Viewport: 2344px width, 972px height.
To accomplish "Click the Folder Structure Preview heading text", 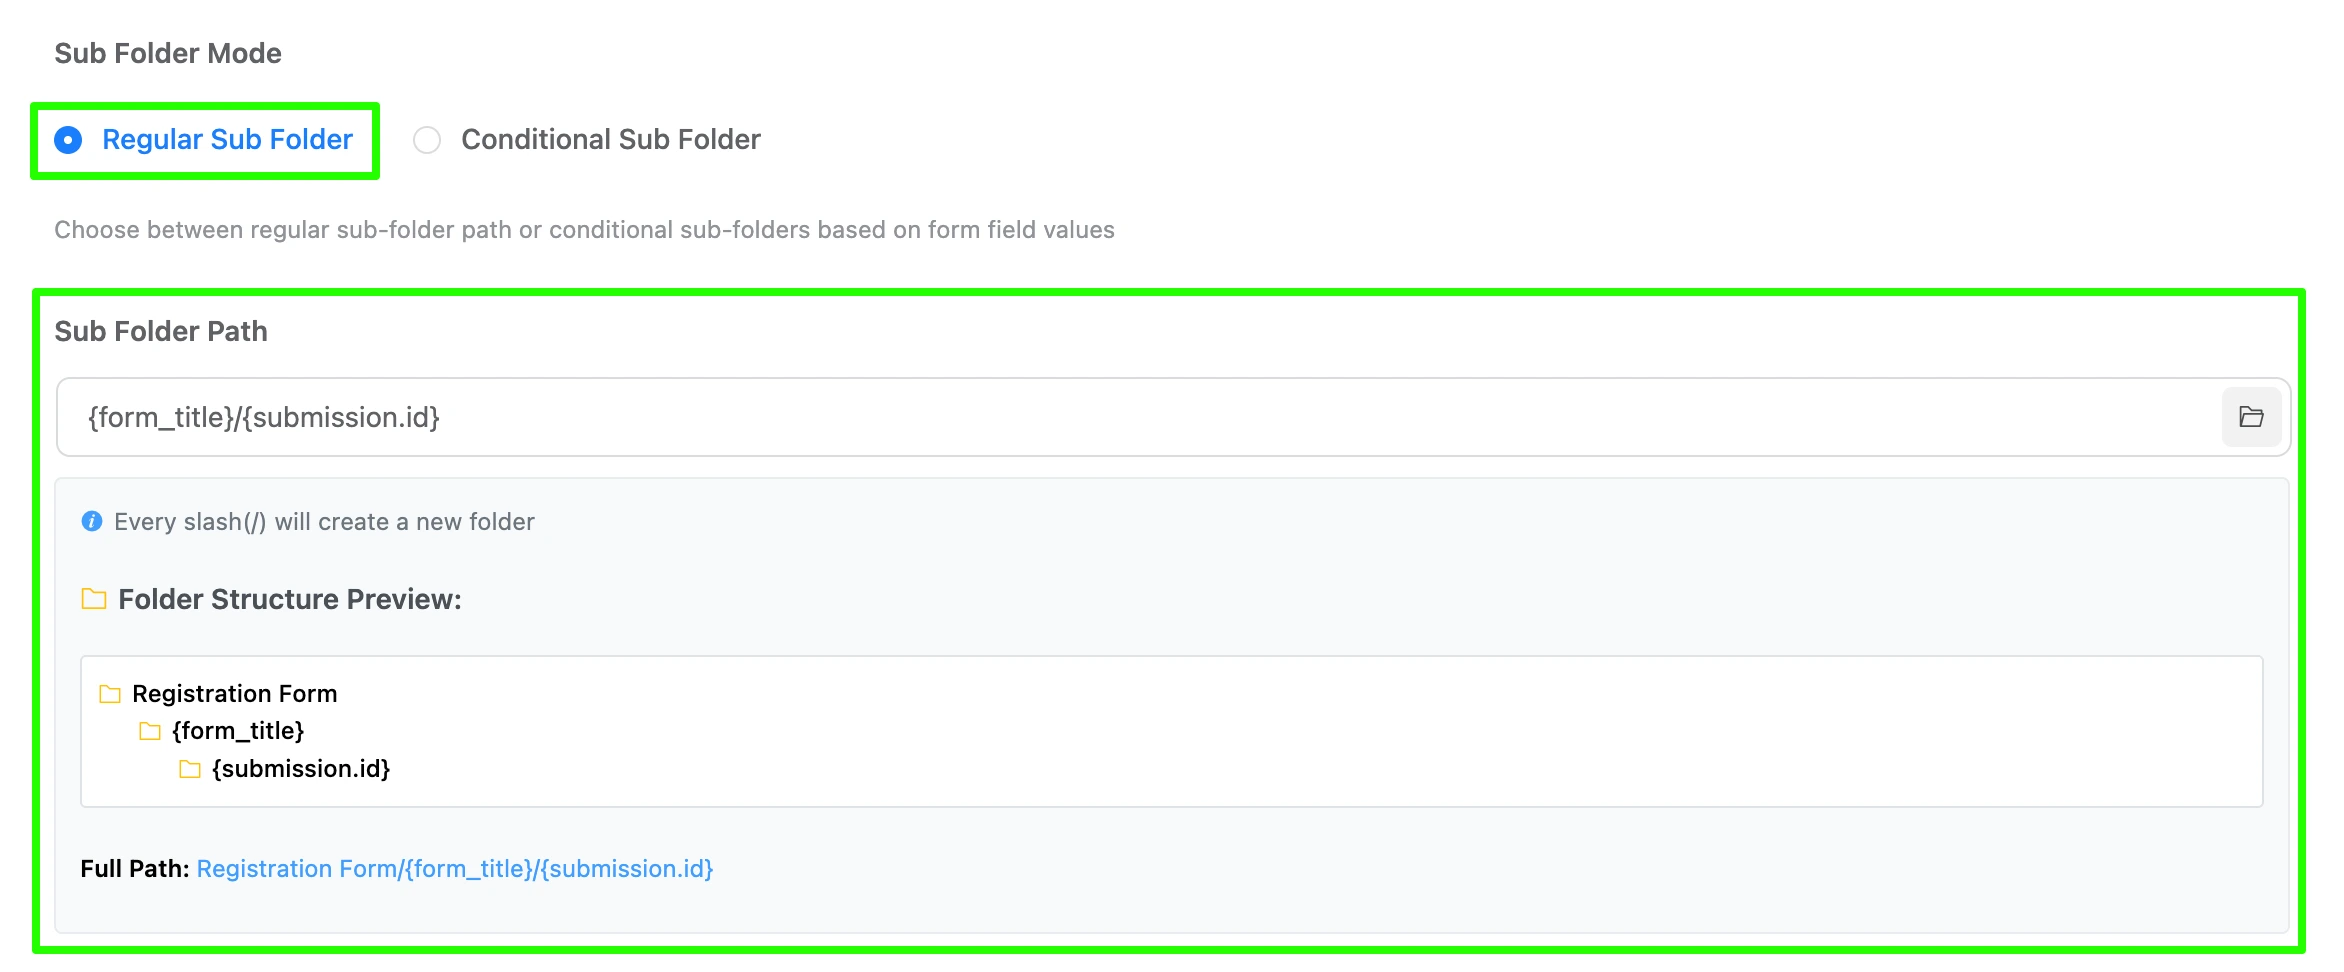I will [x=290, y=599].
